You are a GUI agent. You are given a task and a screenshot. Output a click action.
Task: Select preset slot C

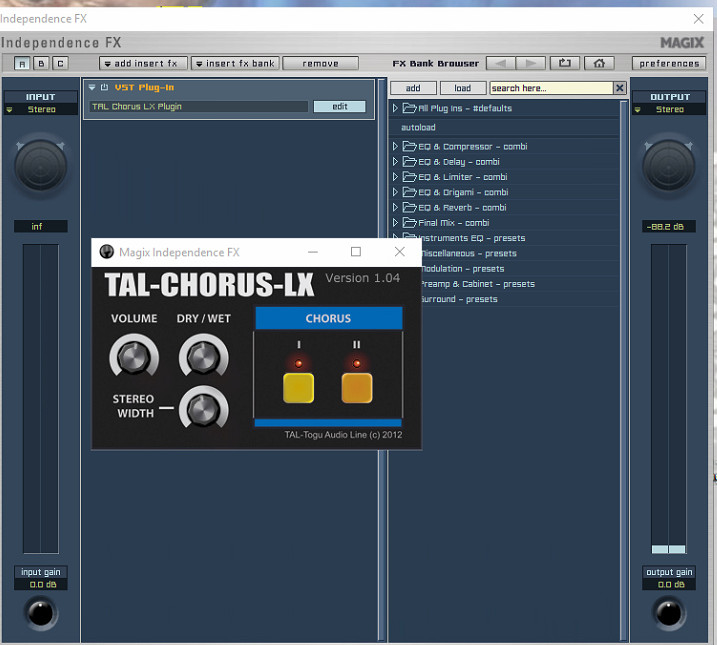(x=60, y=64)
